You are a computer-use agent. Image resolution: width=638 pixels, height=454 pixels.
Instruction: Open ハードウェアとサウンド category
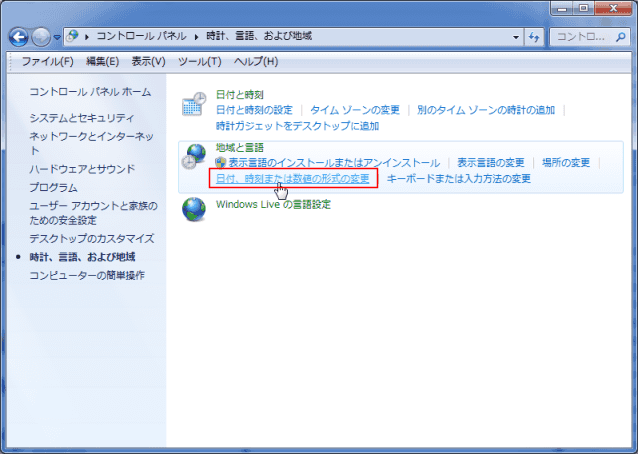click(82, 169)
